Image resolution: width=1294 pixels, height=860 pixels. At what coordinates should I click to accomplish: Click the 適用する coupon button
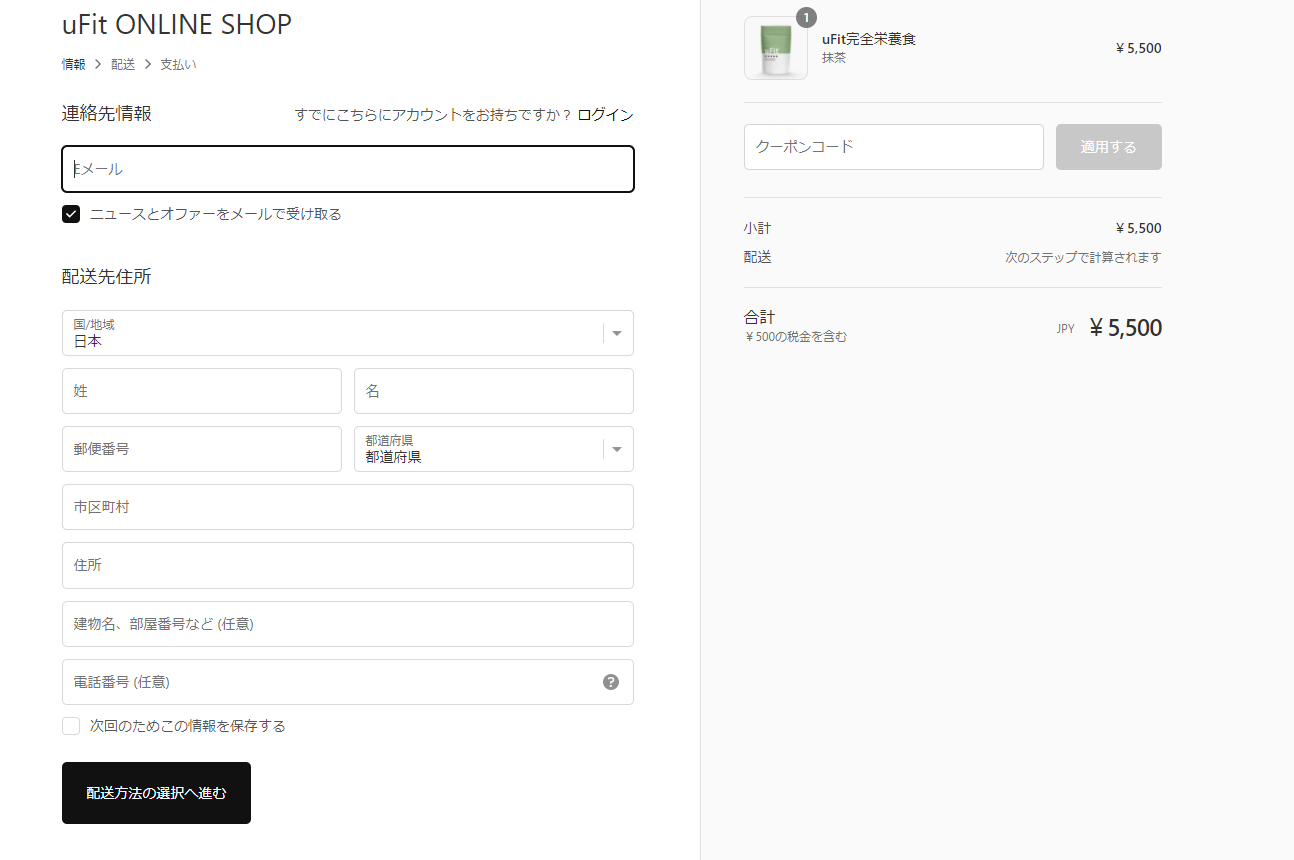pyautogui.click(x=1109, y=147)
